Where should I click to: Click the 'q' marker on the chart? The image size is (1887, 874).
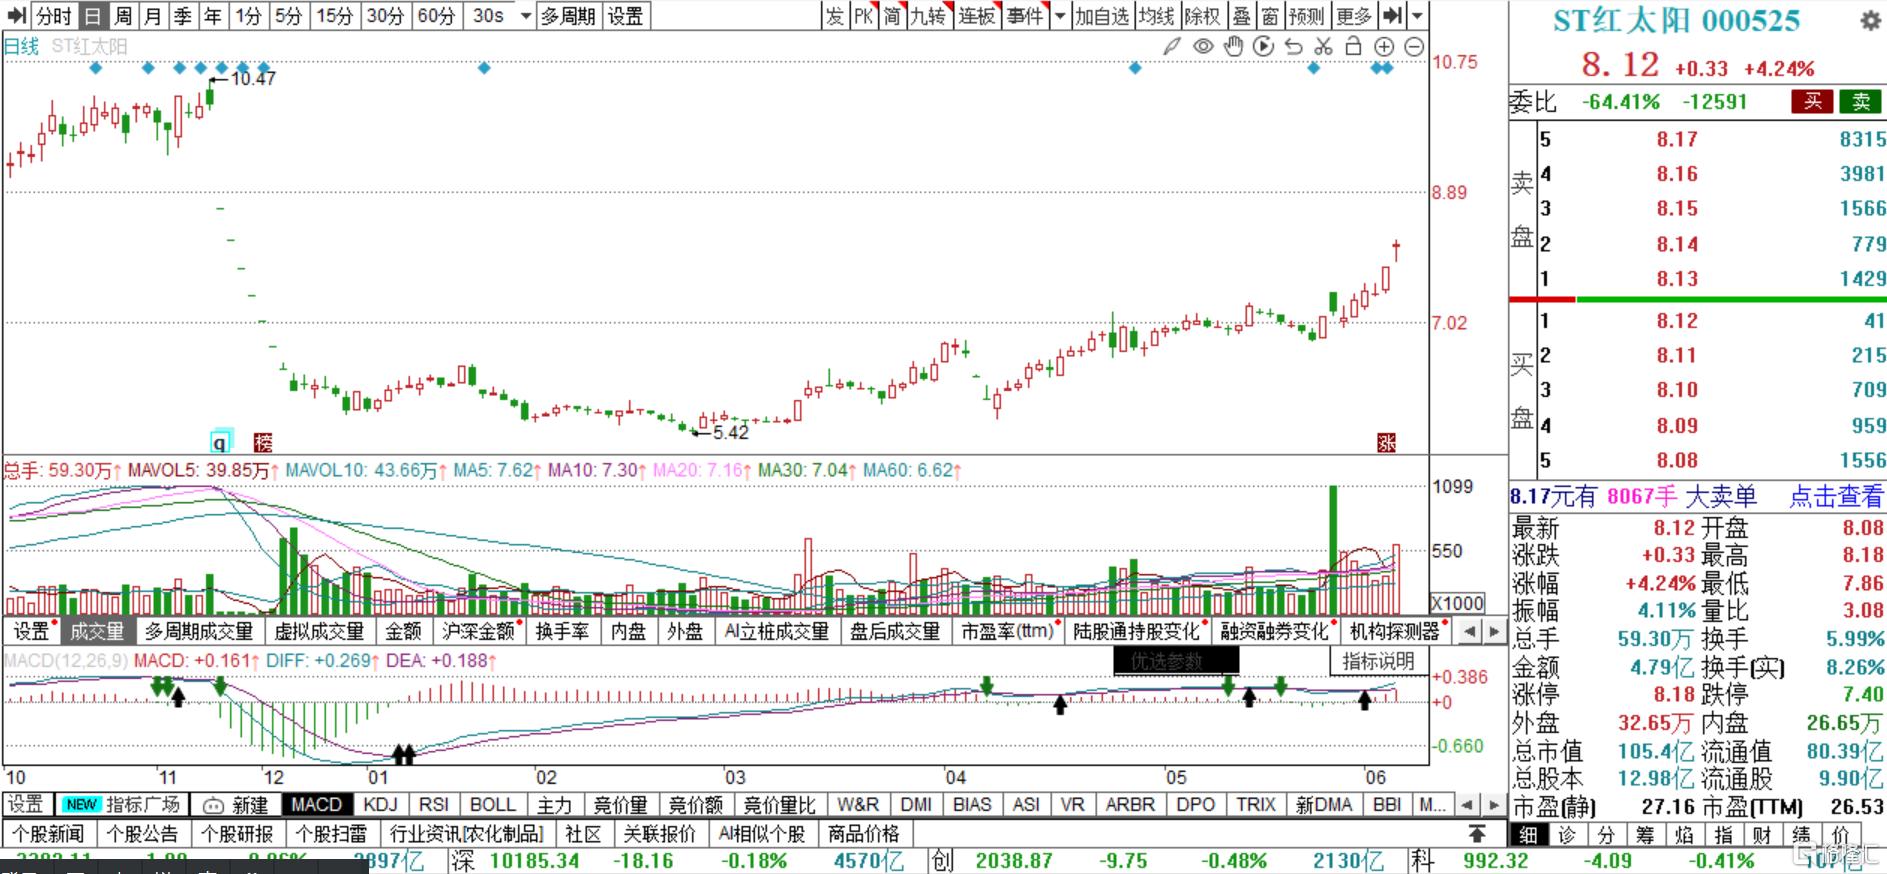tap(220, 441)
